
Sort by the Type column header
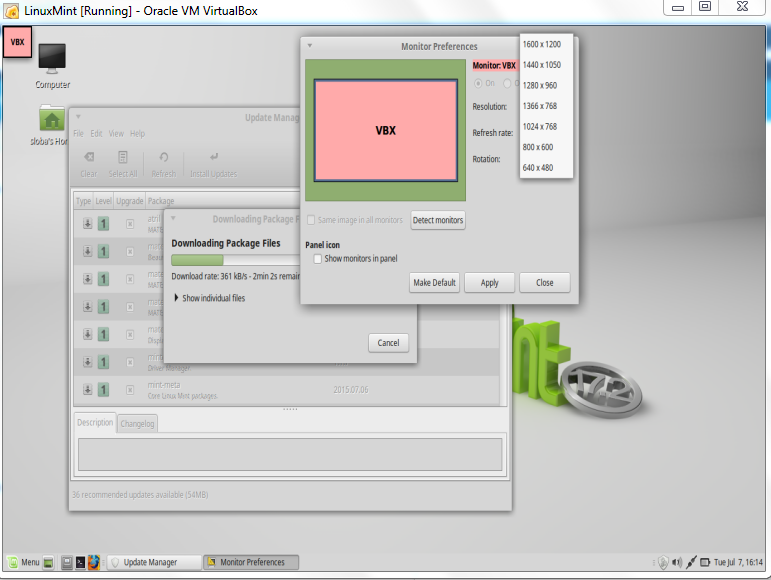(x=84, y=201)
